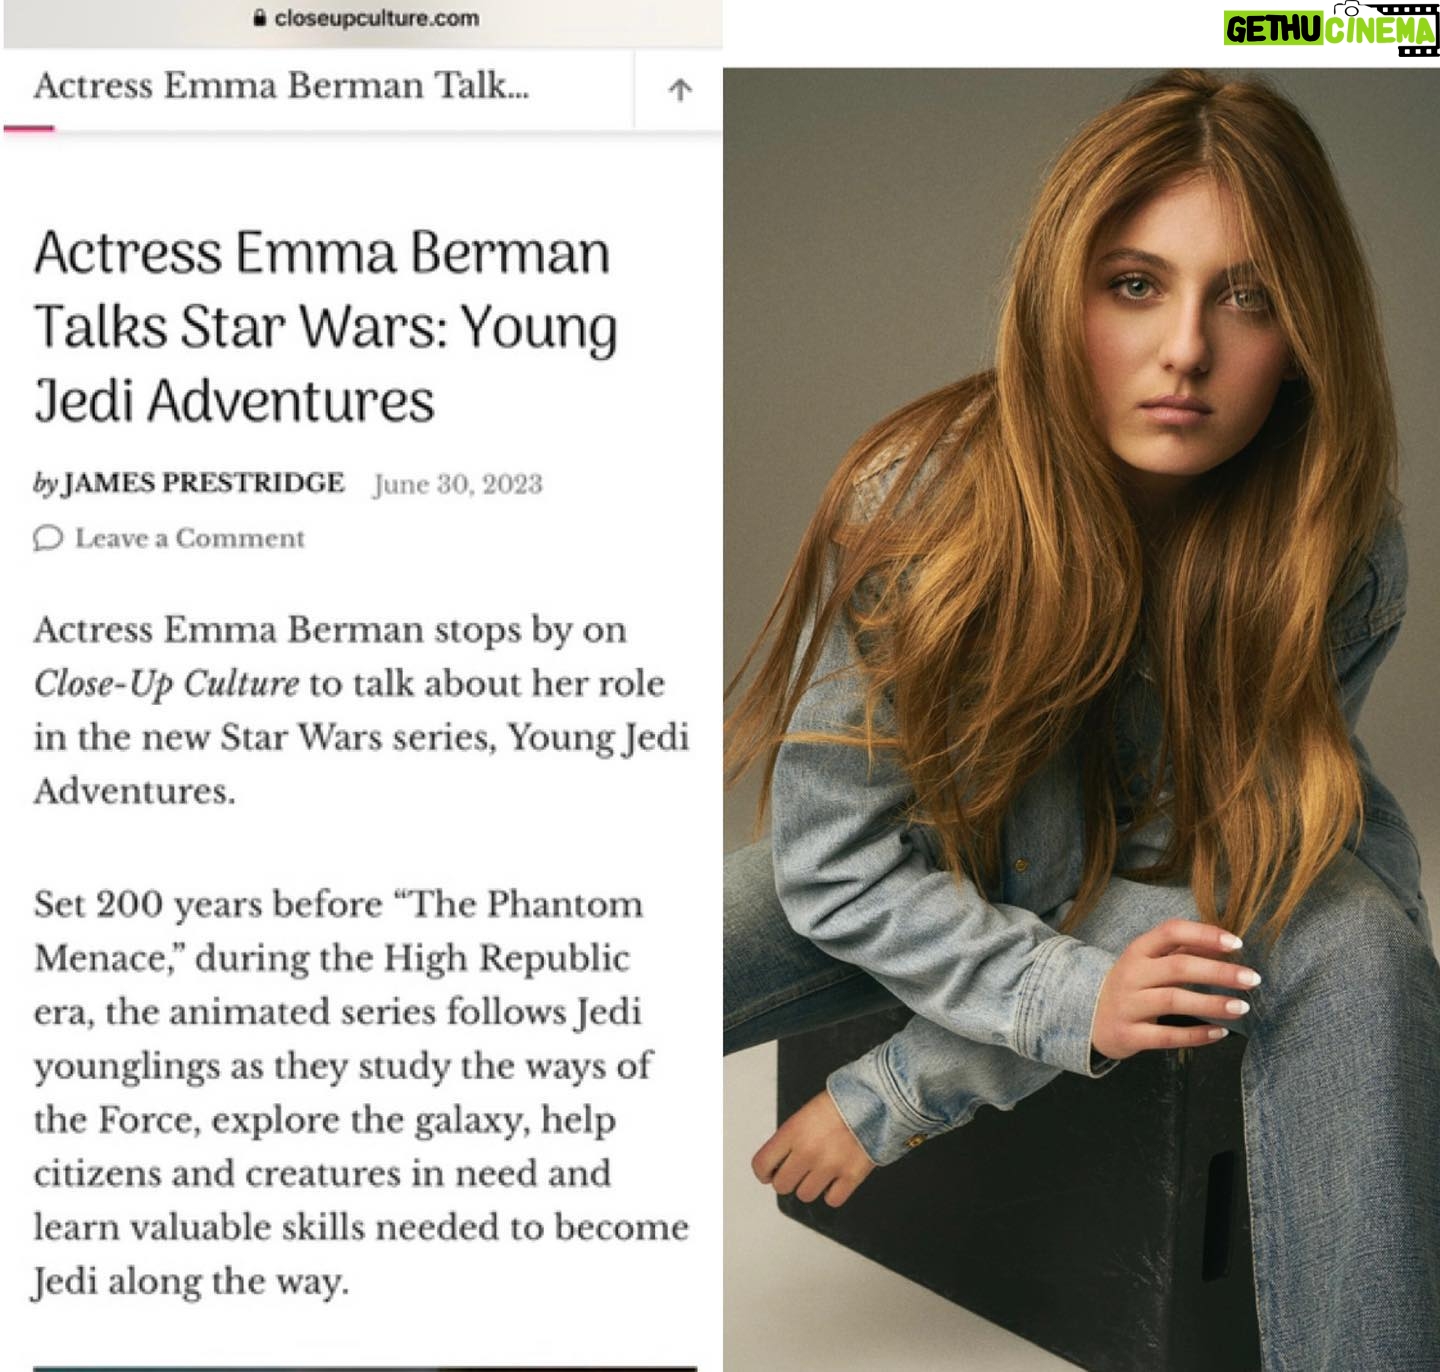1440x1372 pixels.
Task: Click the word by before James Prestridge
Action: pyautogui.click(x=46, y=485)
